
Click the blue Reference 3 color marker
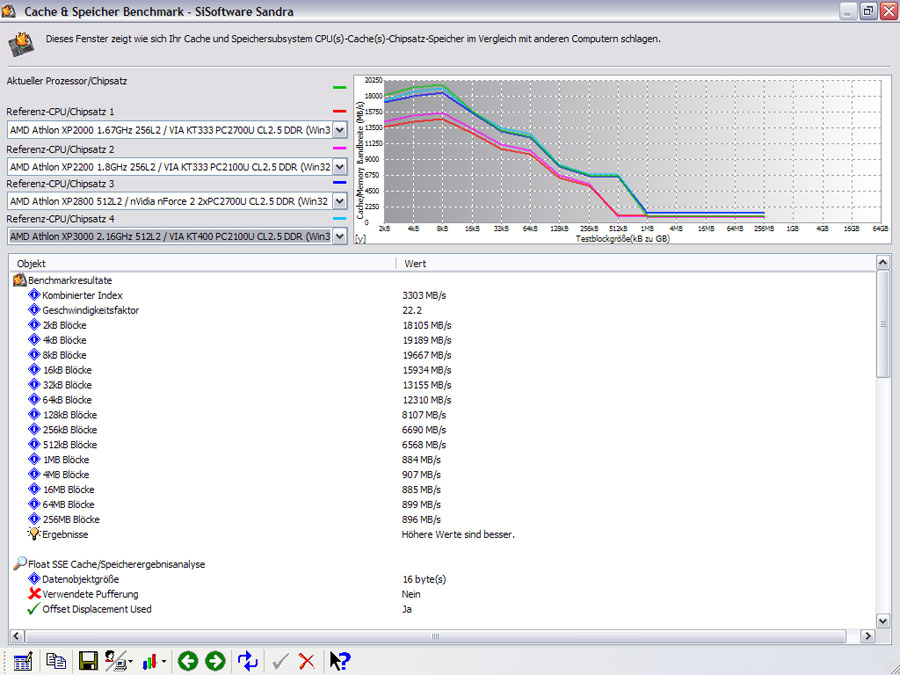pos(339,183)
